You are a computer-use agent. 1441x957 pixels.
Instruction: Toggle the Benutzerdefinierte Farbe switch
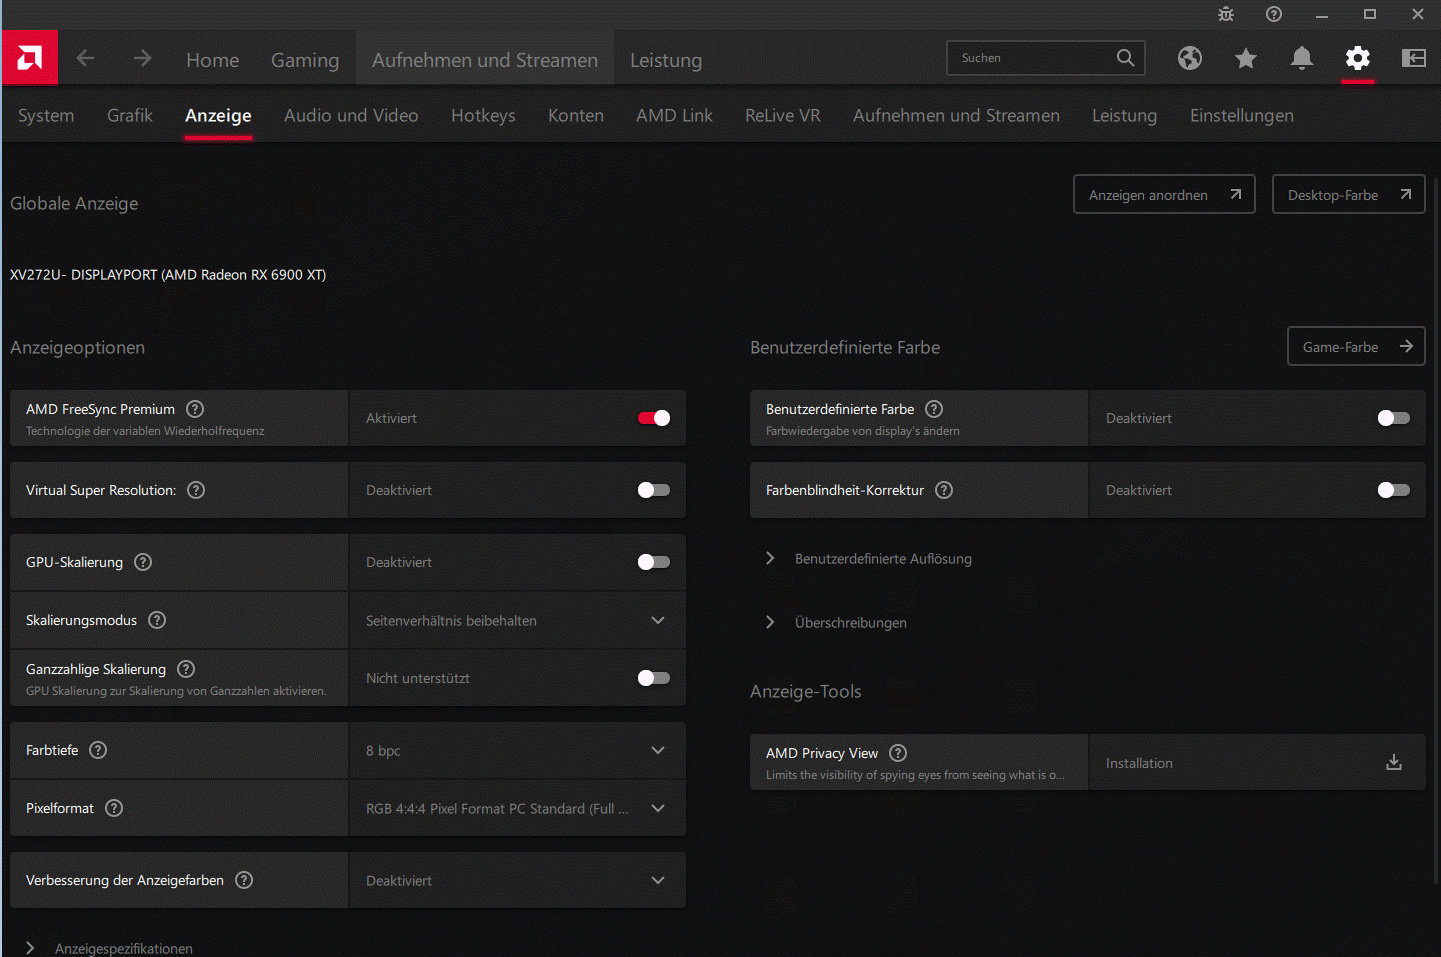(x=1394, y=418)
